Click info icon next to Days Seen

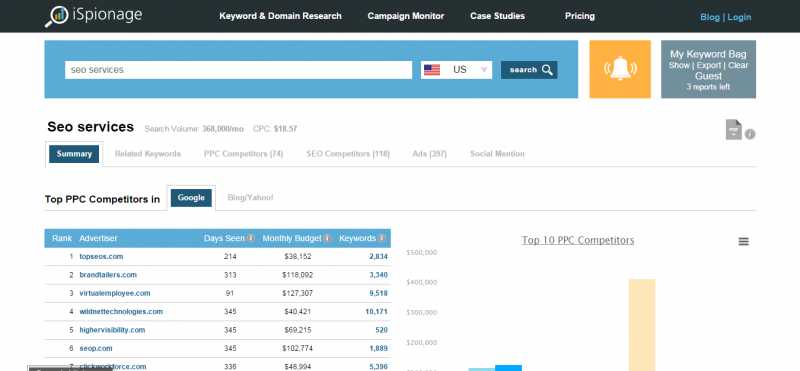pos(251,238)
